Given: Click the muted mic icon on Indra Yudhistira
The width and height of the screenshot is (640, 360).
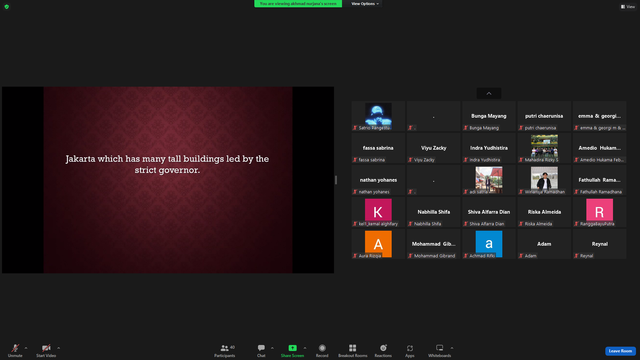Looking at the screenshot, I should pyautogui.click(x=466, y=160).
